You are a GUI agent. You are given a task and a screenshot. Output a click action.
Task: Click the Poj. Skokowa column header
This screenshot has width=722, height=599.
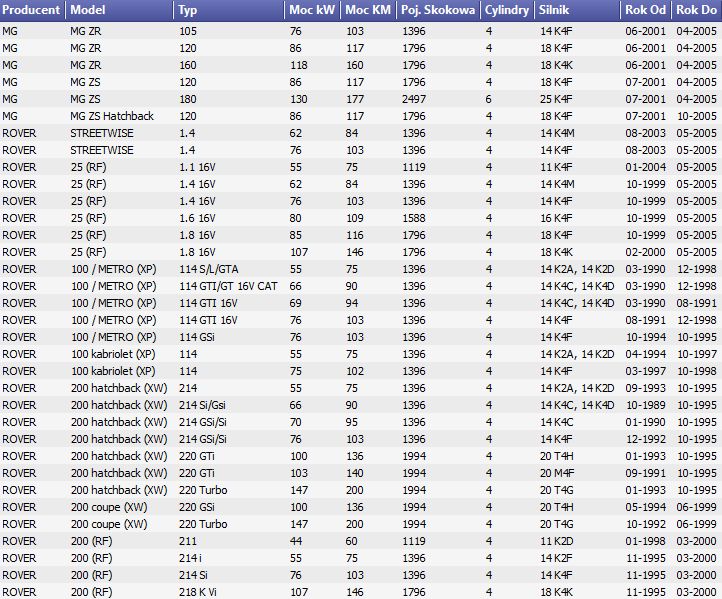437,10
